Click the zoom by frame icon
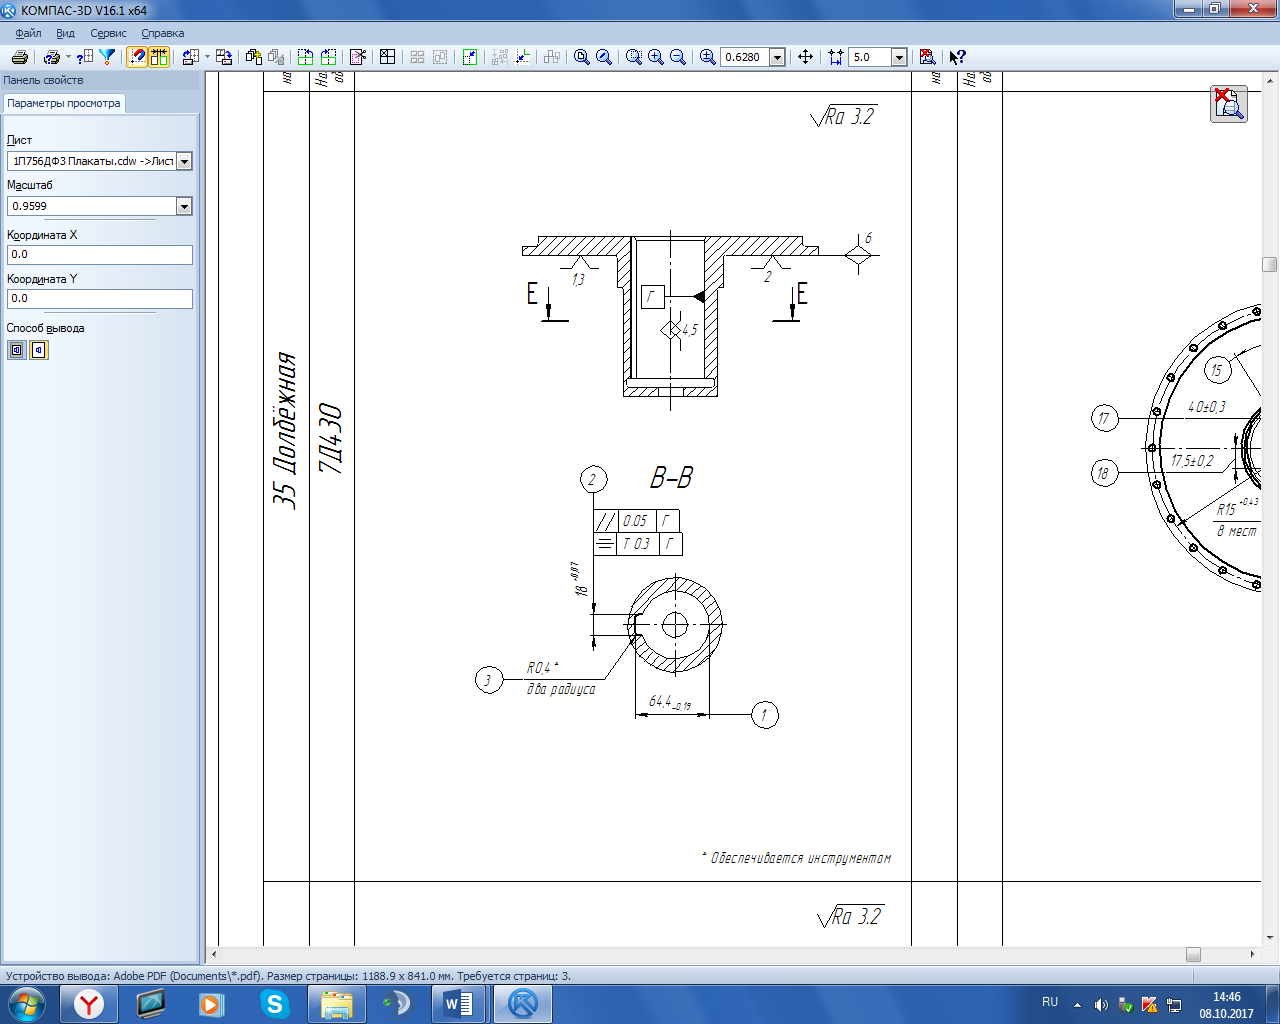1280x1024 pixels. coord(634,57)
